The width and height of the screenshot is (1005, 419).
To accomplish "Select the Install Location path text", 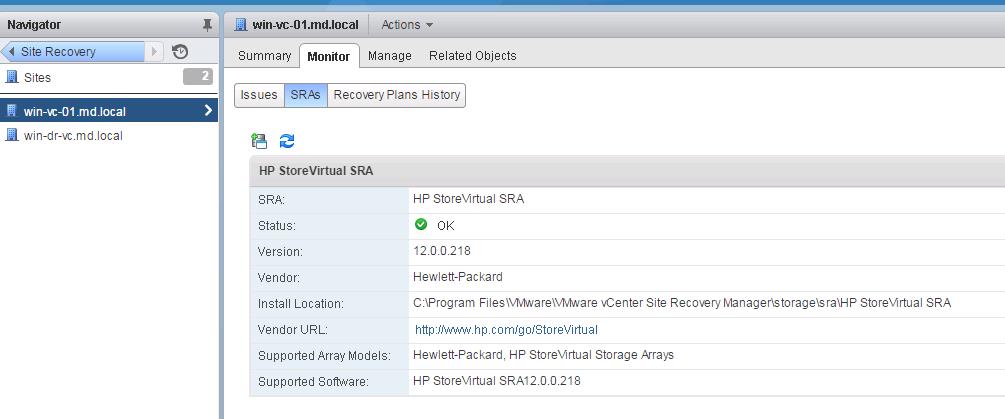I will 682,303.
